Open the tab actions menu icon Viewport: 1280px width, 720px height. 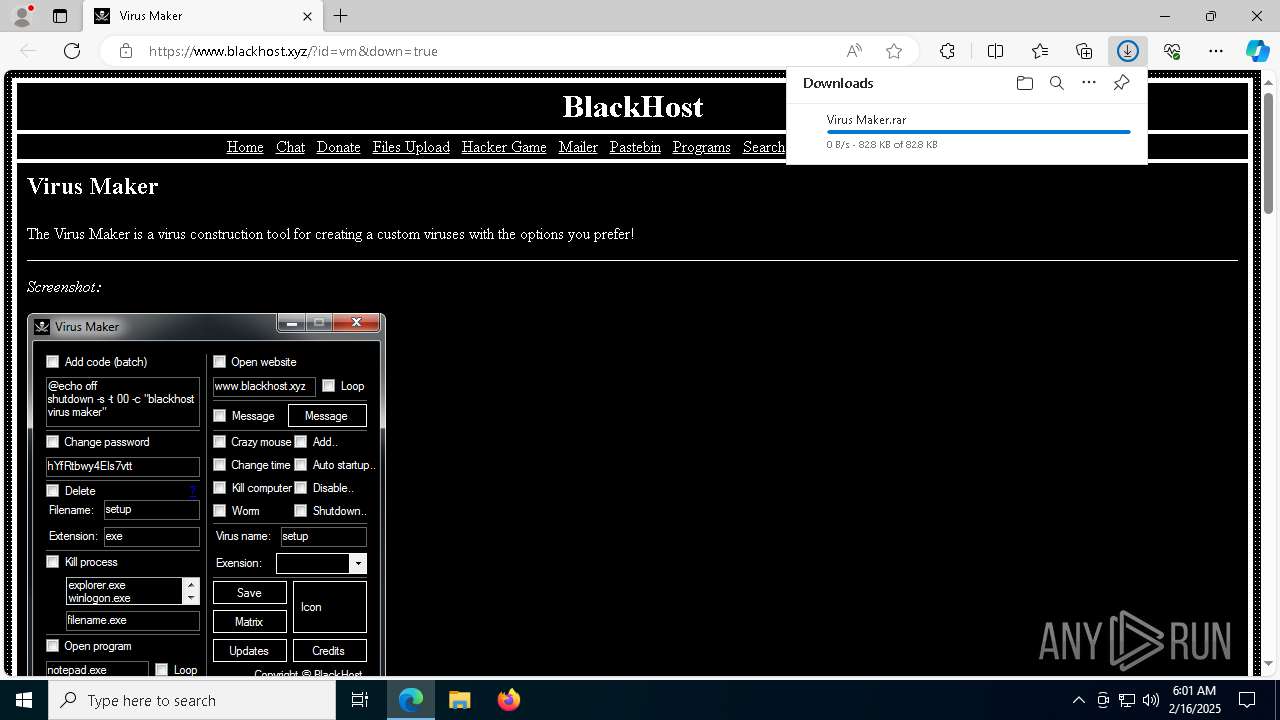[60, 16]
